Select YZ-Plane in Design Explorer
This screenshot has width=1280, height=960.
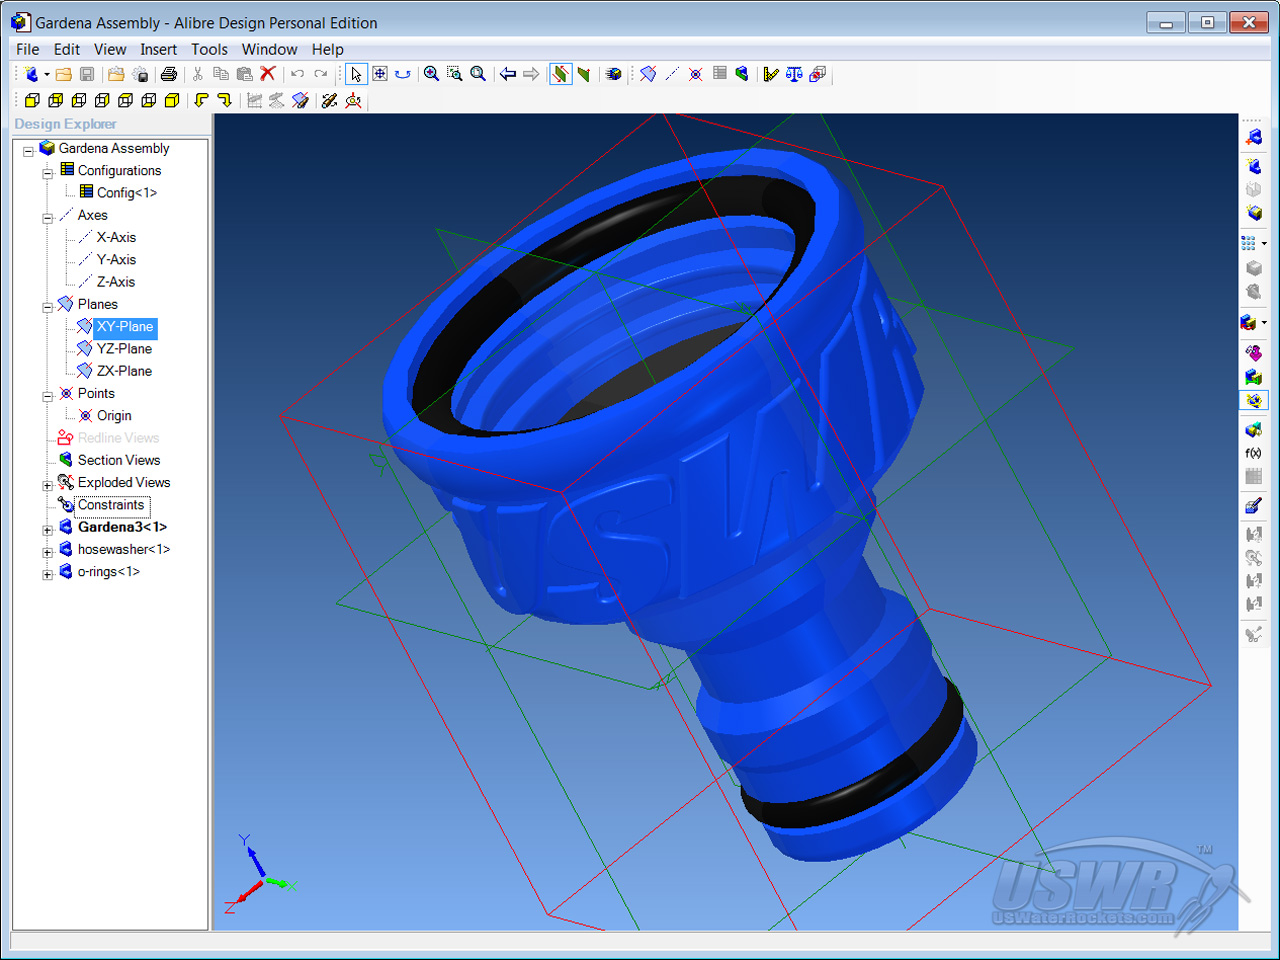point(124,349)
